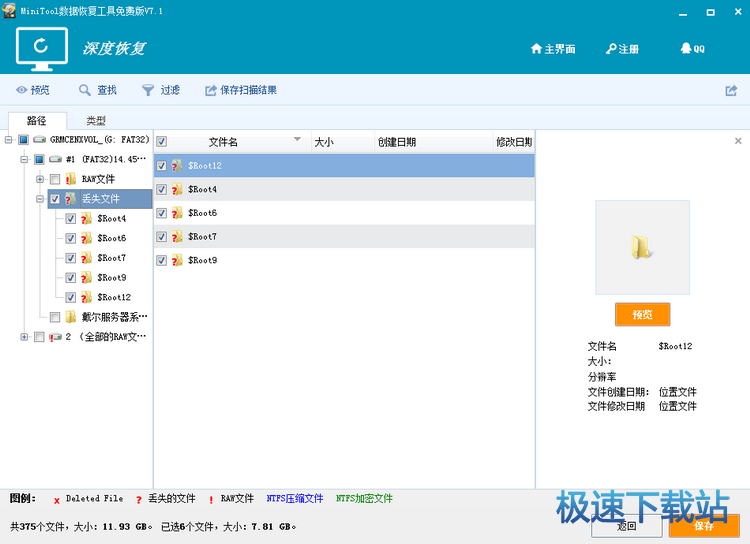This screenshot has width=750, height=544.
Task: Click $Root9 folder icon in tree
Action: point(86,278)
